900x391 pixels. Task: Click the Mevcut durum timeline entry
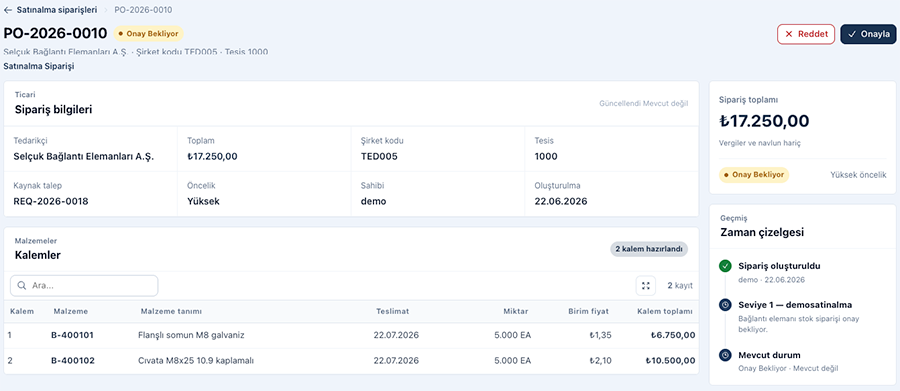(x=769, y=355)
